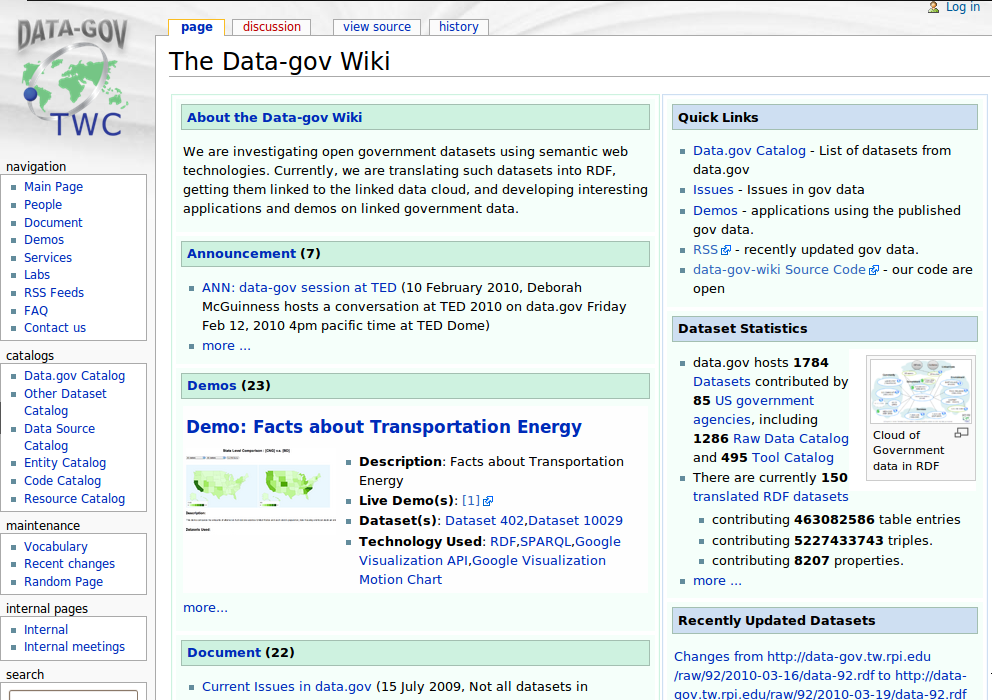Viewport: 992px width, 700px height.
Task: Click external link icon after Source Code
Action: (874, 270)
